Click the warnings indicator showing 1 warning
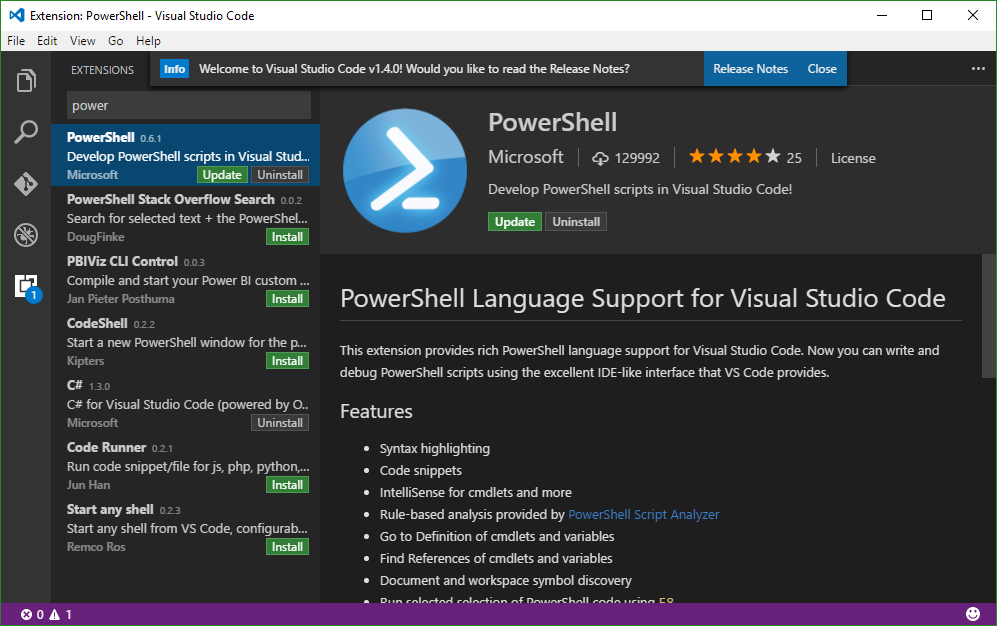This screenshot has width=997, height=626. 59,613
